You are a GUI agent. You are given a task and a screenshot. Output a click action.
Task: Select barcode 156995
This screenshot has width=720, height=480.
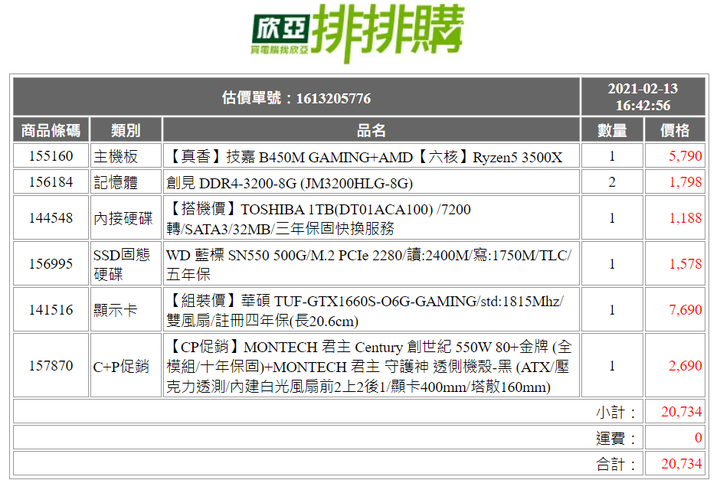(51, 264)
